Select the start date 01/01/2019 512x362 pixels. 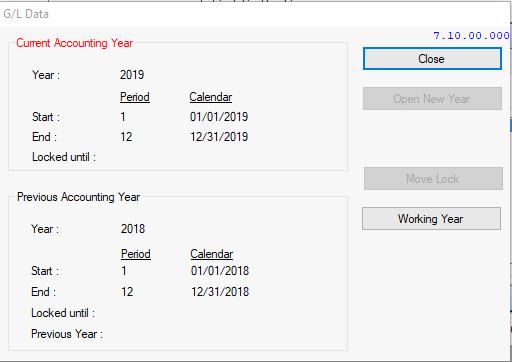219,117
